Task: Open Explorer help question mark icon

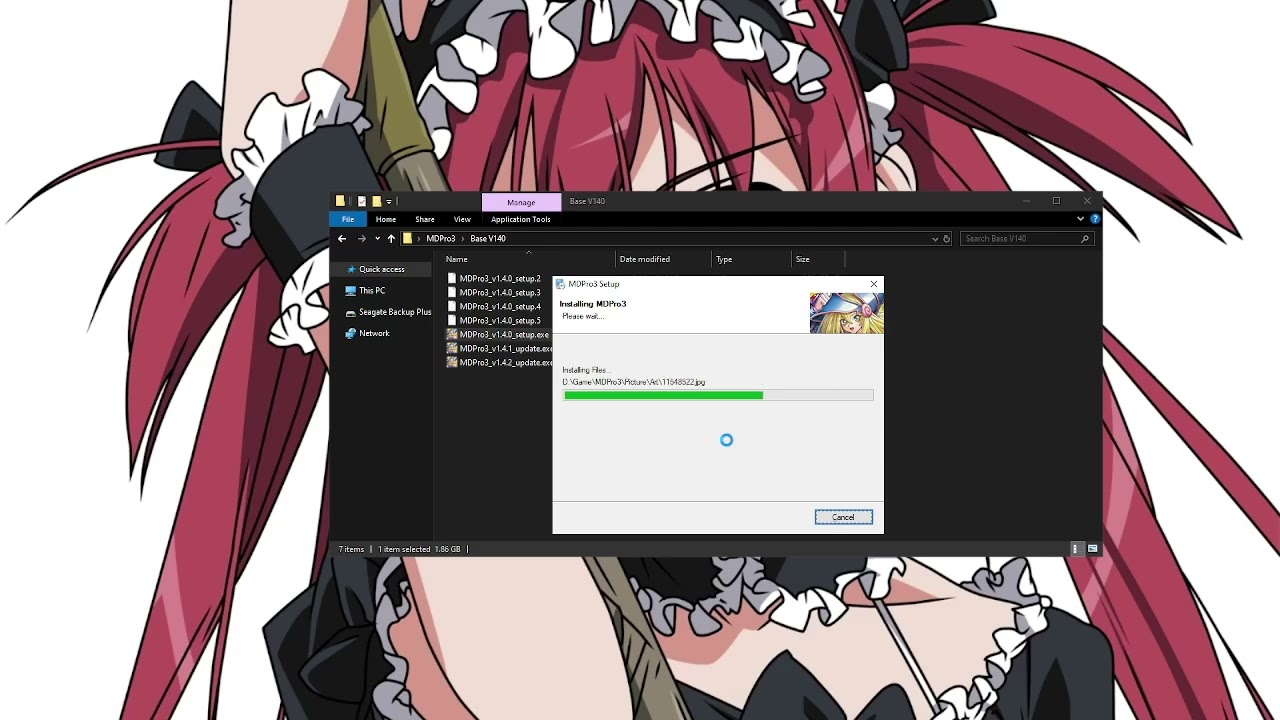Action: (x=1095, y=219)
